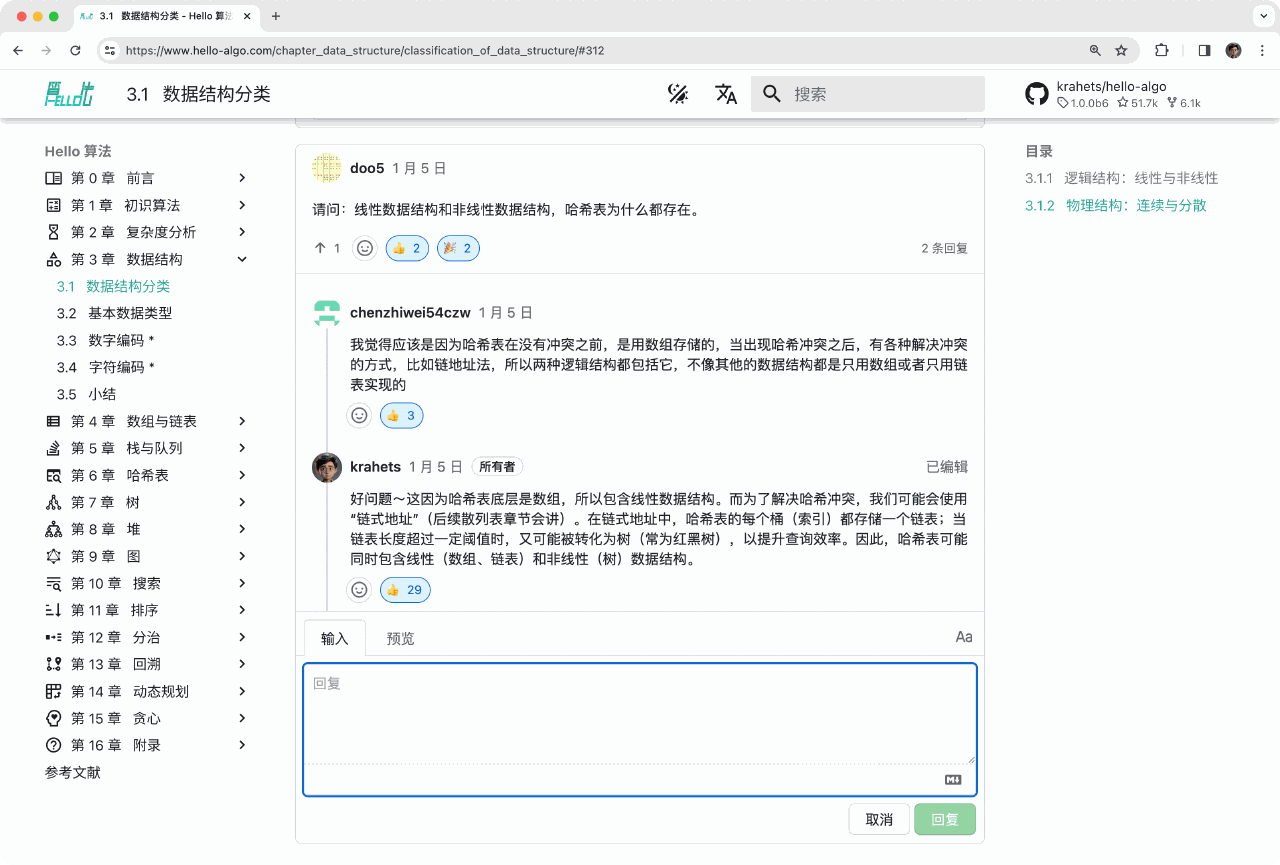Toggle the thumbs-up reaction on chenzhiwei54czw's reply

(x=401, y=414)
